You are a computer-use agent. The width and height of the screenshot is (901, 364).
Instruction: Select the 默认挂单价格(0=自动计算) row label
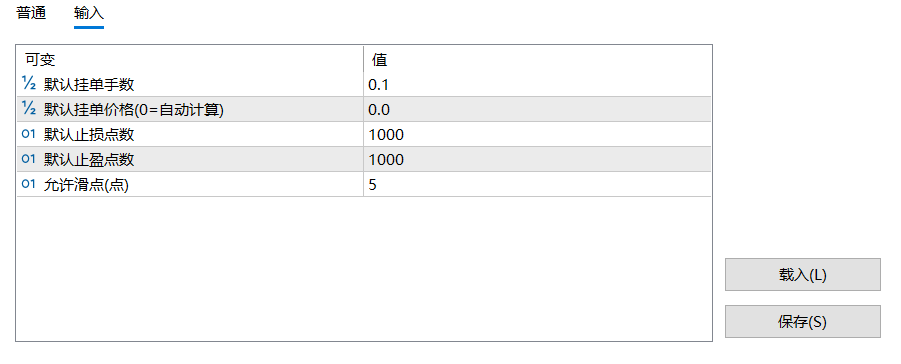point(134,109)
